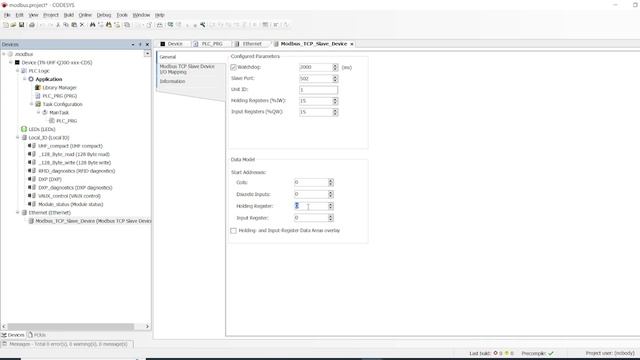
Task: Open the Project menu
Action: 51,15
